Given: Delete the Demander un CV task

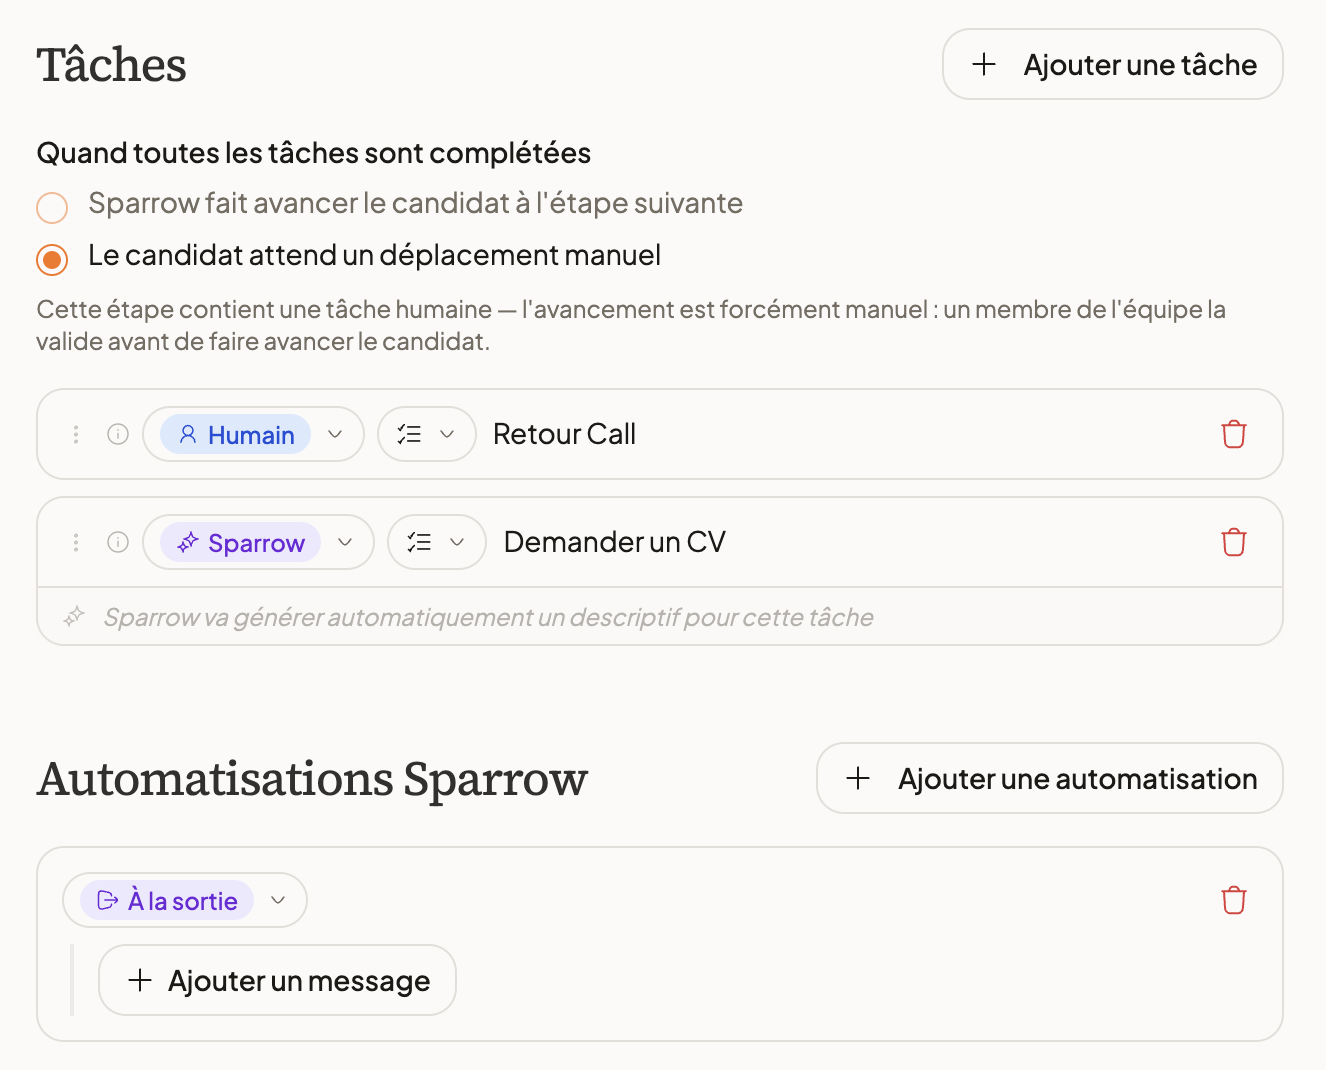Looking at the screenshot, I should pyautogui.click(x=1233, y=542).
